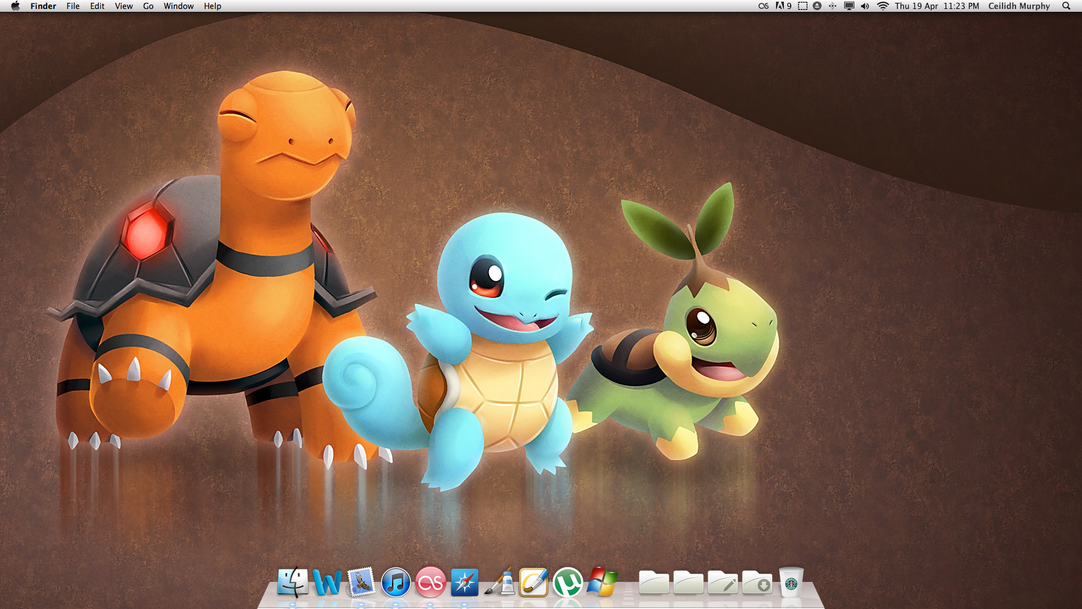The width and height of the screenshot is (1082, 609).
Task: Open the Starbucks cup Trash icon
Action: [x=791, y=582]
